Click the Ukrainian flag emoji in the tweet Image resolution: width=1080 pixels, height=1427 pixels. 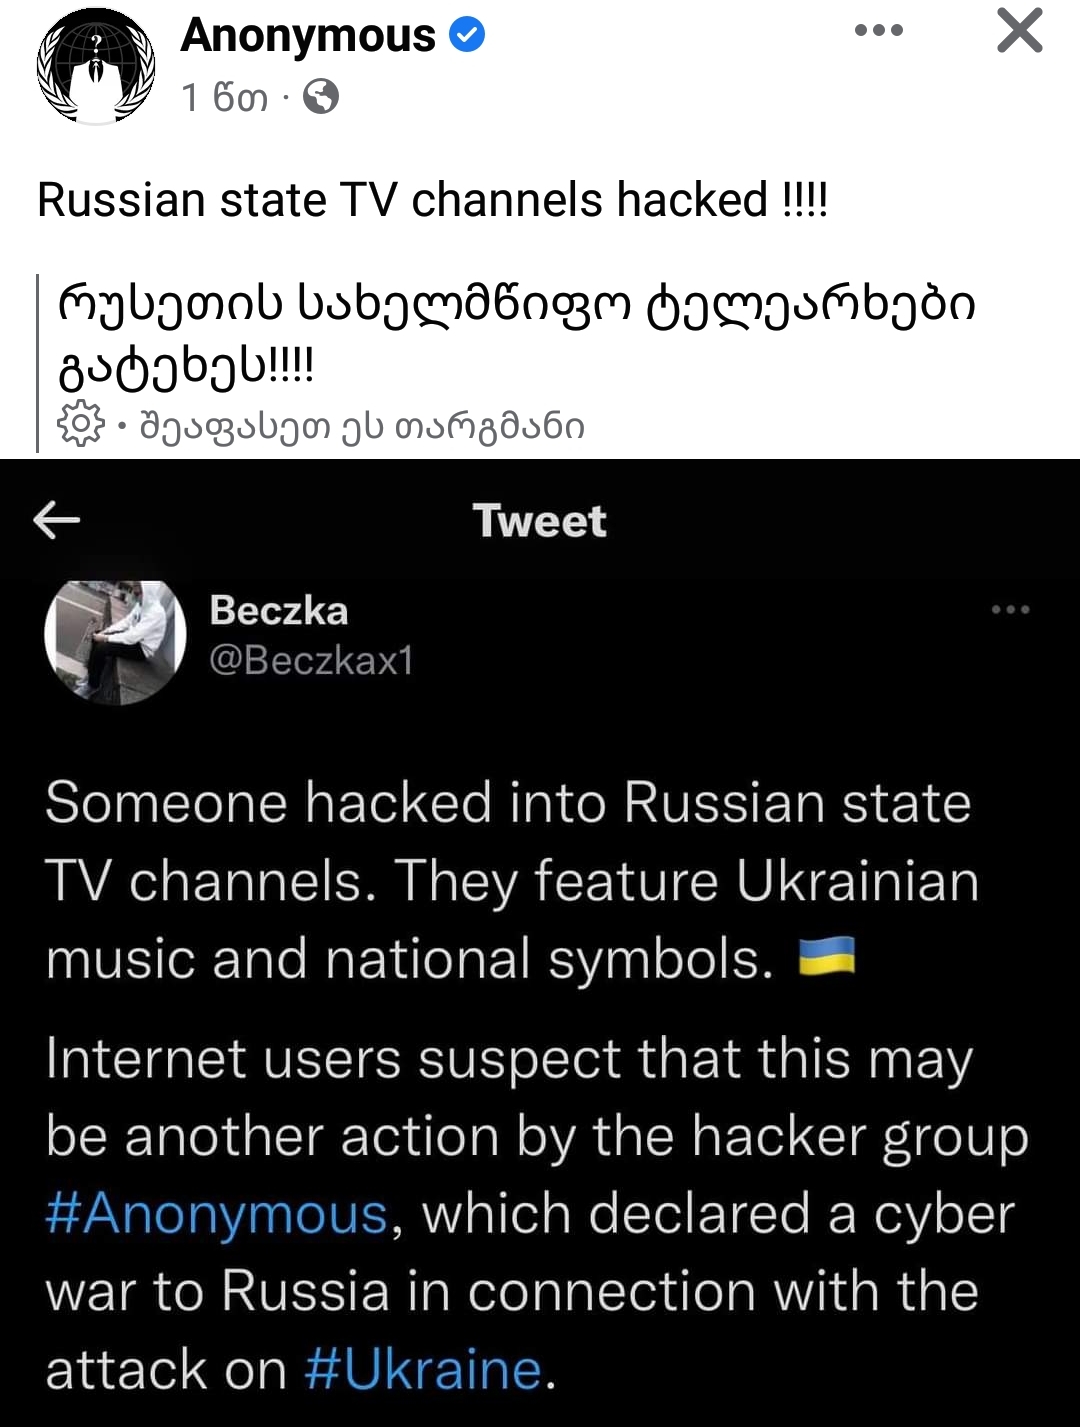tap(827, 956)
